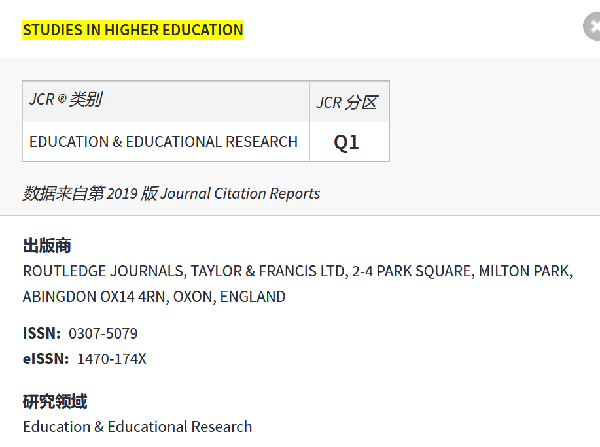Select the JCR 分区 column header
Screen dimensions: 600x447
pos(349,101)
